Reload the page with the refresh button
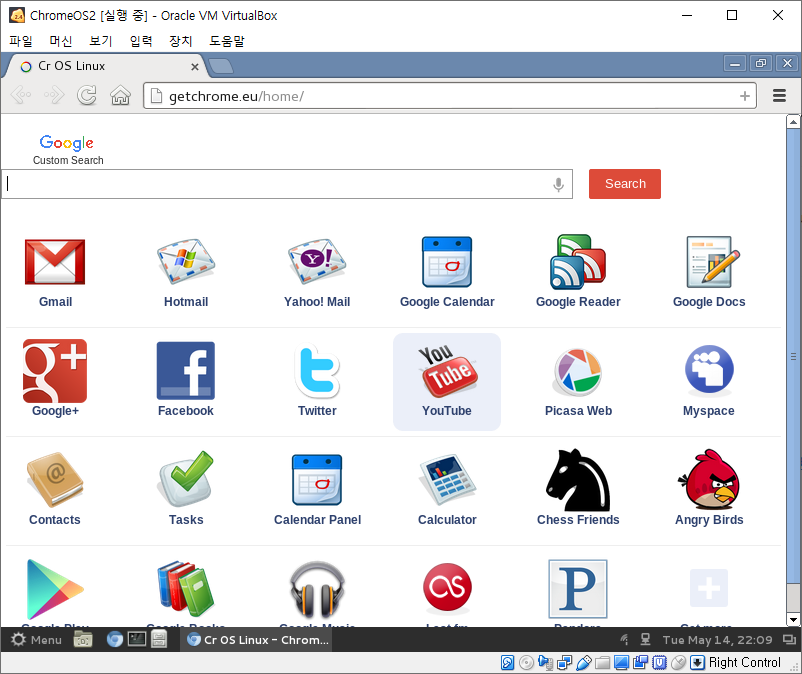 [x=86, y=95]
